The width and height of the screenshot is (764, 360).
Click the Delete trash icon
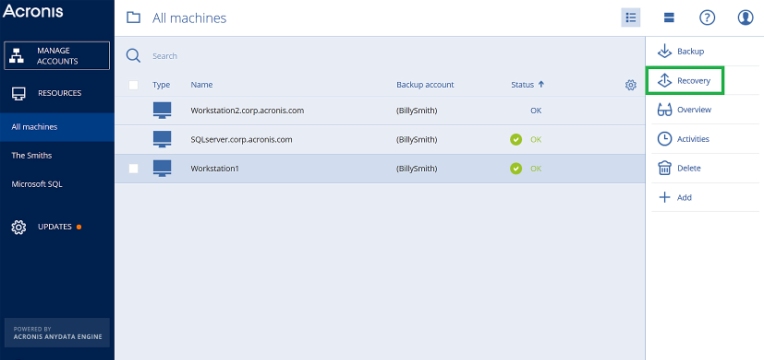click(665, 168)
